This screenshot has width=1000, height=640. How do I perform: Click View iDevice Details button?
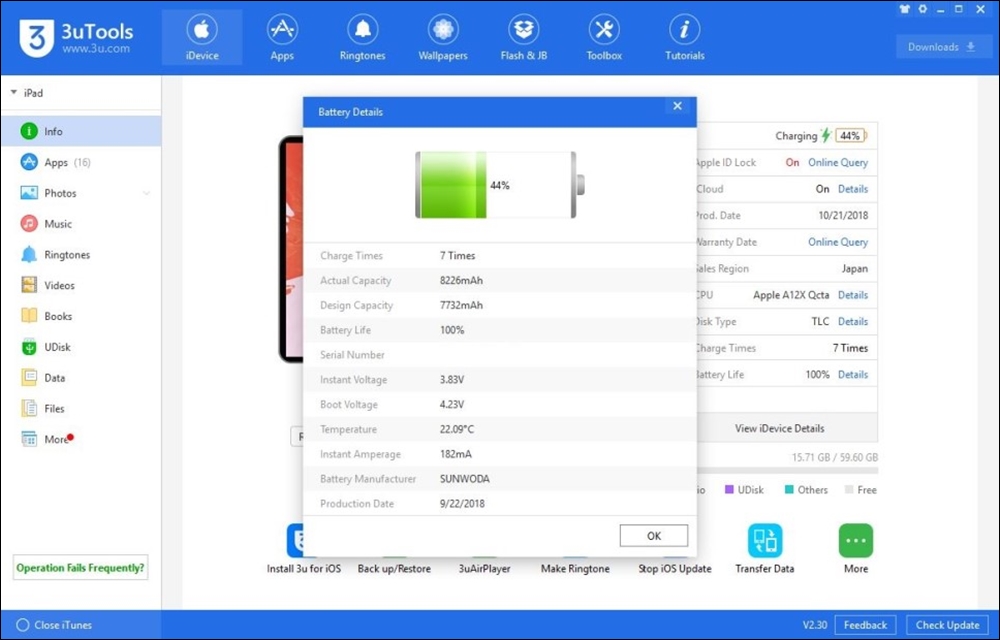click(786, 428)
